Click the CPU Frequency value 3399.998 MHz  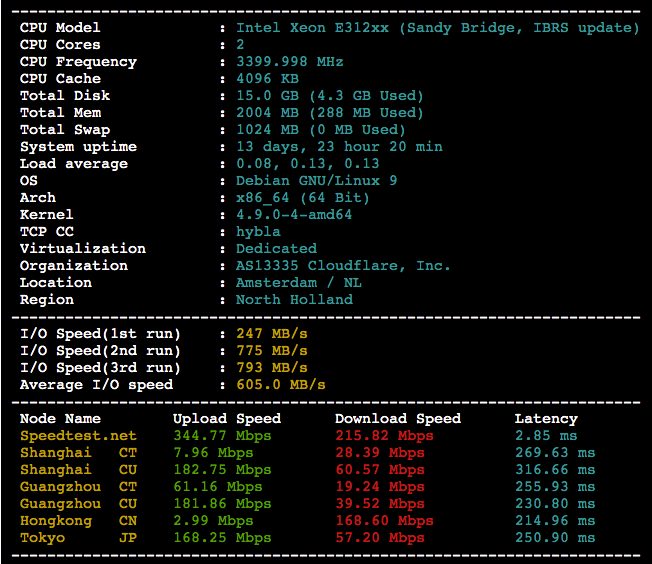point(289,62)
